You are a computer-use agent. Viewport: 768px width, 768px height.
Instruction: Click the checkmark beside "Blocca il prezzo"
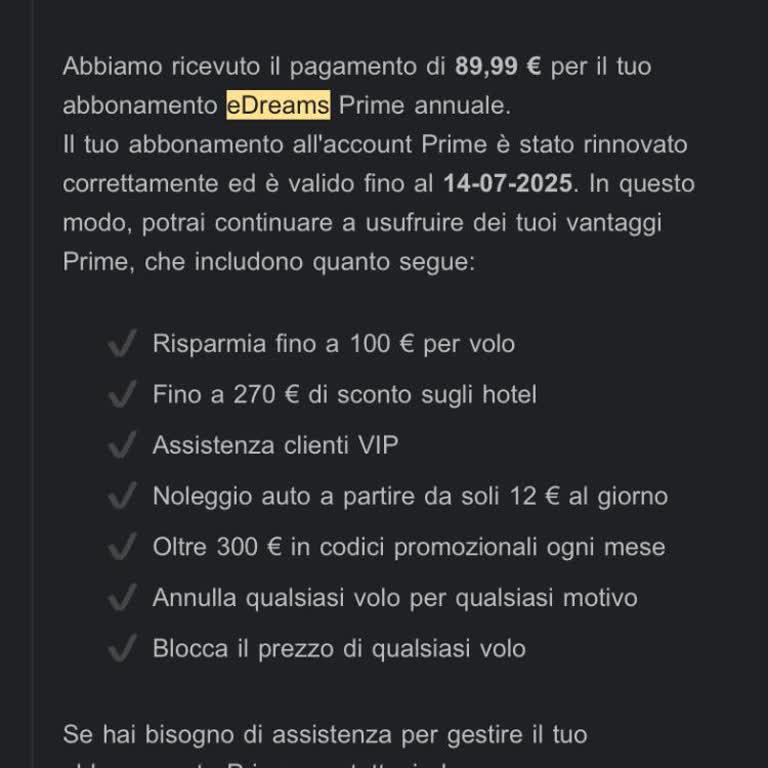pyautogui.click(x=121, y=650)
